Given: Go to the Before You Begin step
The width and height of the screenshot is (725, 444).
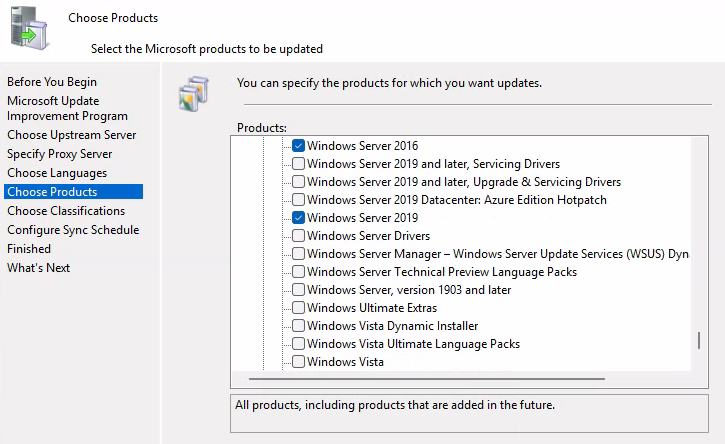Looking at the screenshot, I should [x=52, y=82].
